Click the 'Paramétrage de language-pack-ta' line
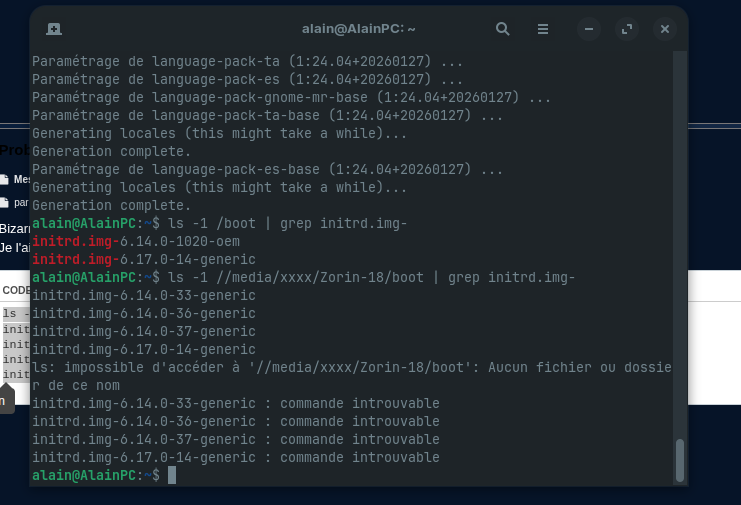Viewport: 741px width, 505px height. [247, 61]
